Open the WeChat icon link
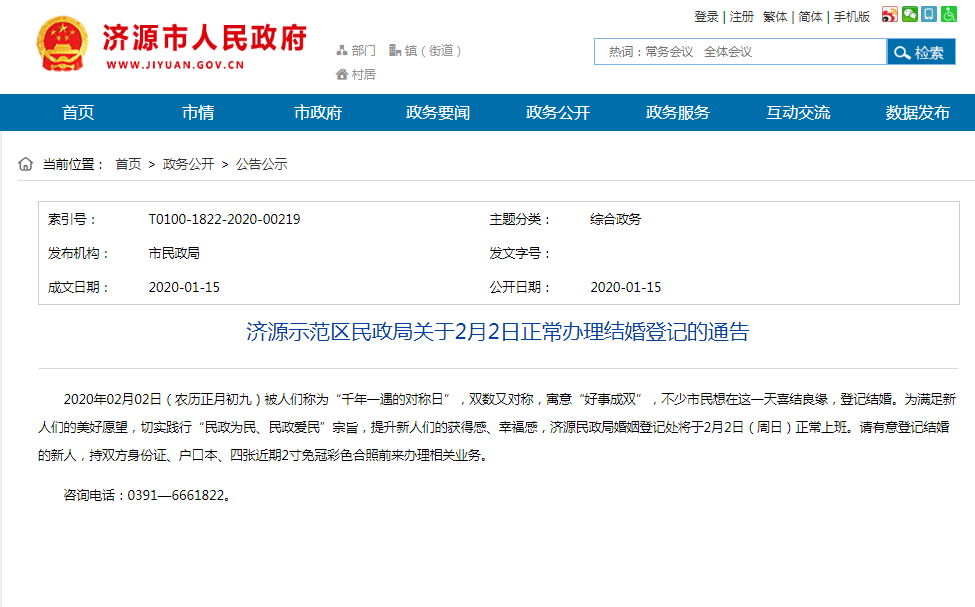This screenshot has width=975, height=607. point(910,15)
